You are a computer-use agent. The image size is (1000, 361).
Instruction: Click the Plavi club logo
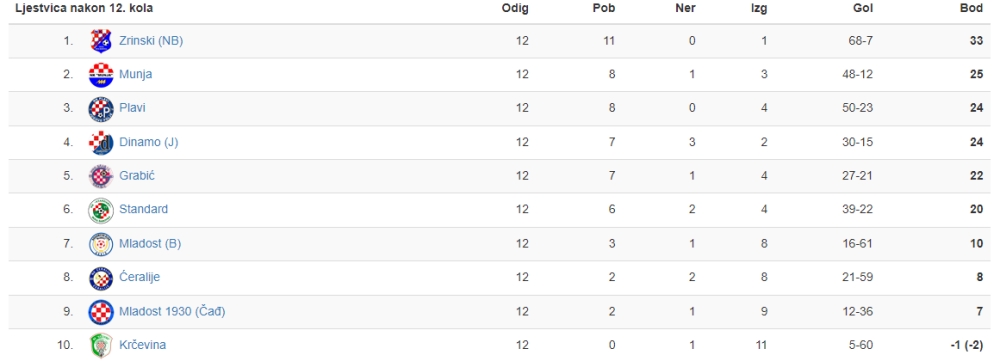pyautogui.click(x=101, y=108)
